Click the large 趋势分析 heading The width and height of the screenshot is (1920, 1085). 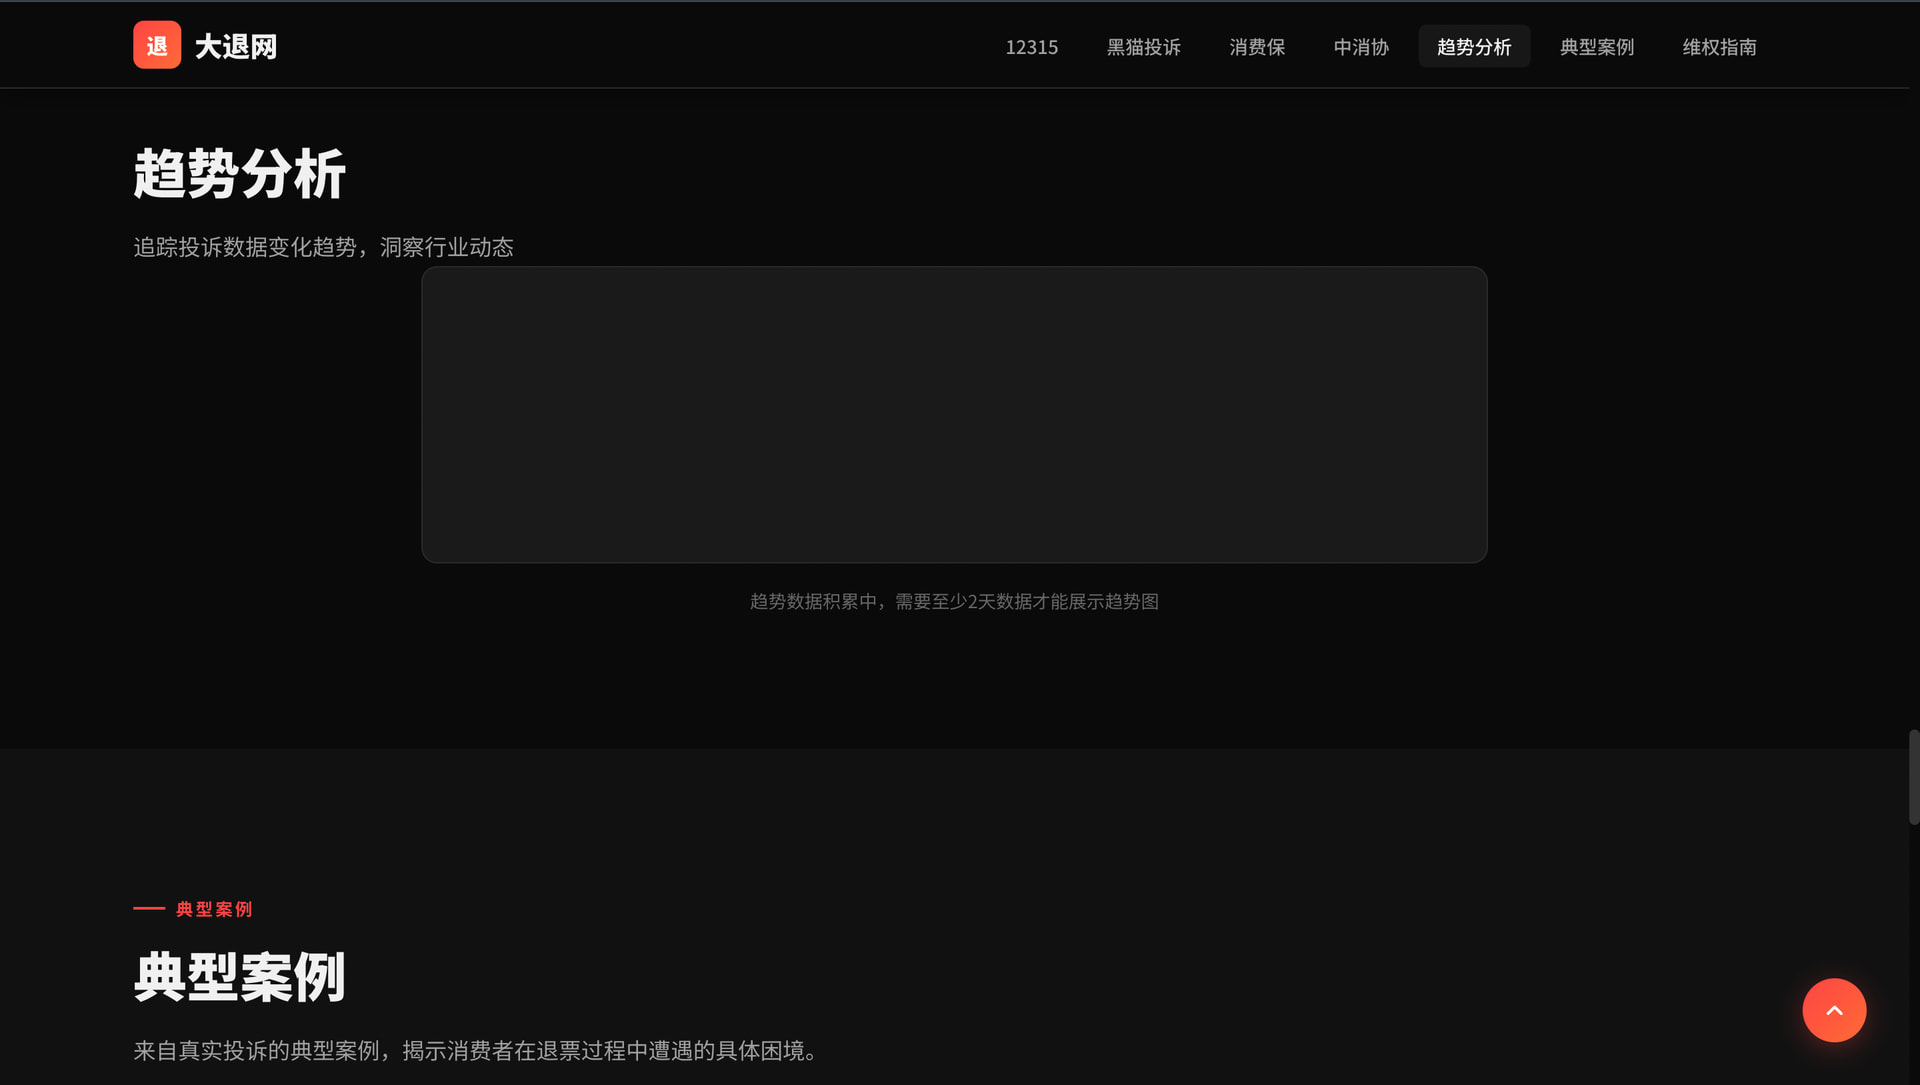point(240,174)
